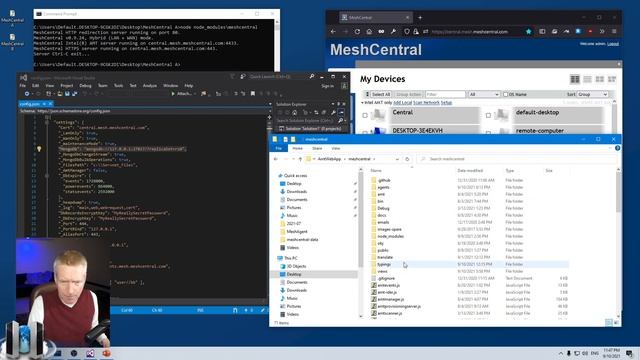This screenshot has width=640, height=360.
Task: Open the Visual Studio Project menu
Action: [x=67, y=86]
